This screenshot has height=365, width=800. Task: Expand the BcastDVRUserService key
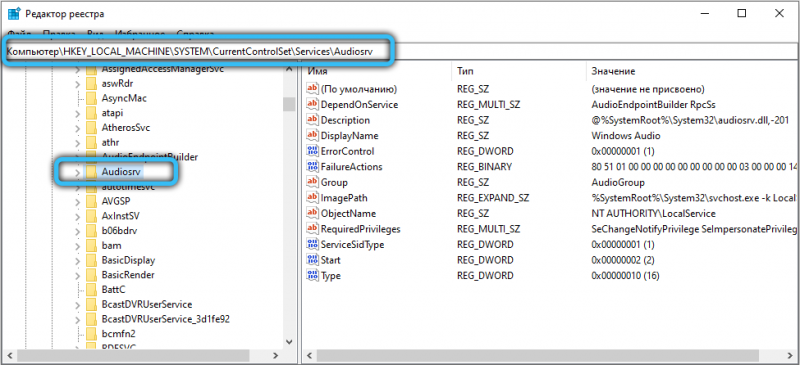77,305
